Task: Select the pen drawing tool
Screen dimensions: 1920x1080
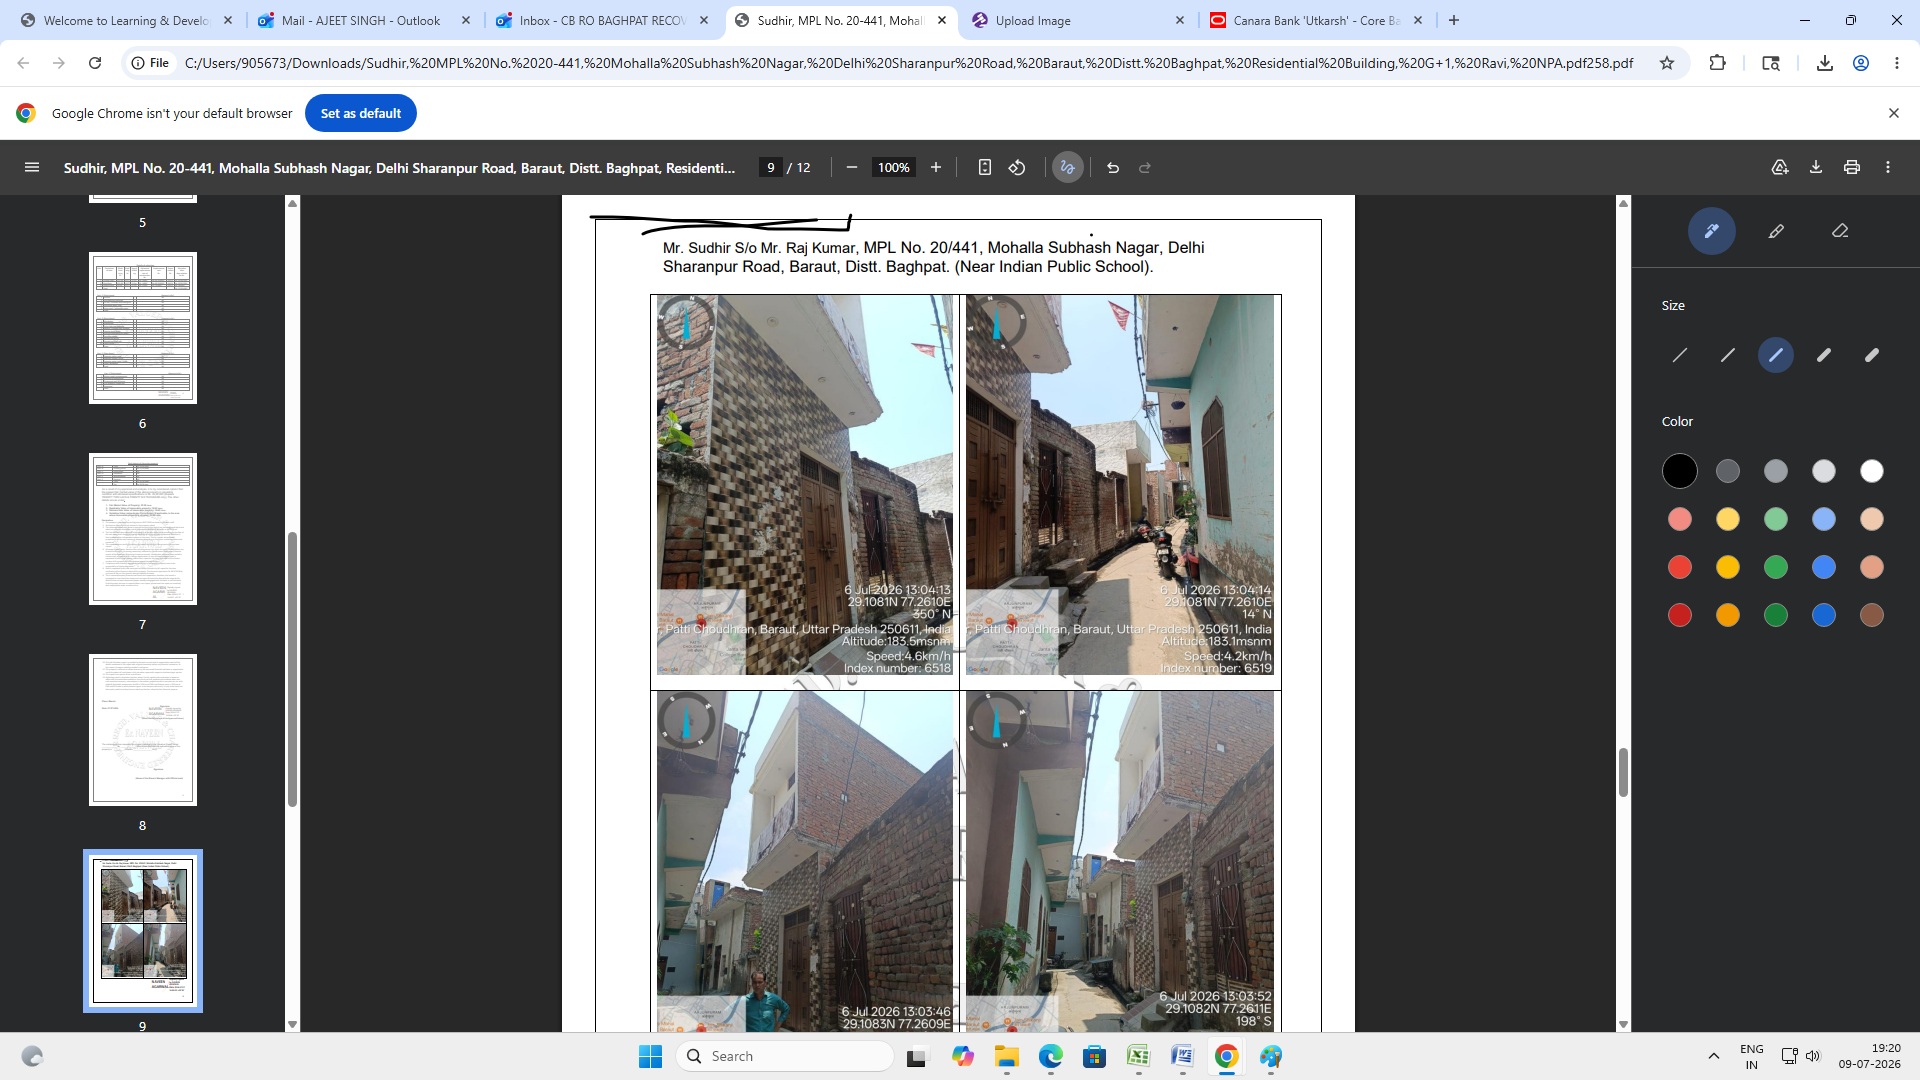Action: [x=1711, y=231]
